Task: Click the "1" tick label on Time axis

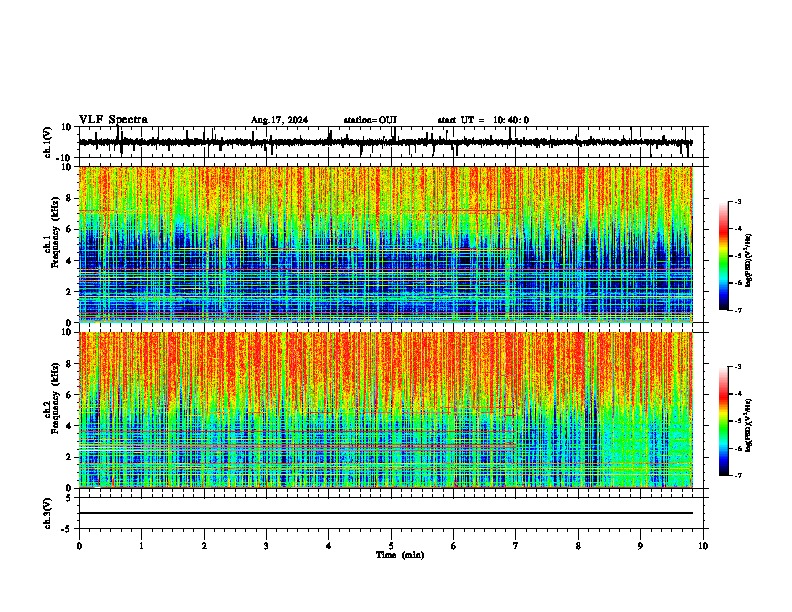Action: coord(141,546)
